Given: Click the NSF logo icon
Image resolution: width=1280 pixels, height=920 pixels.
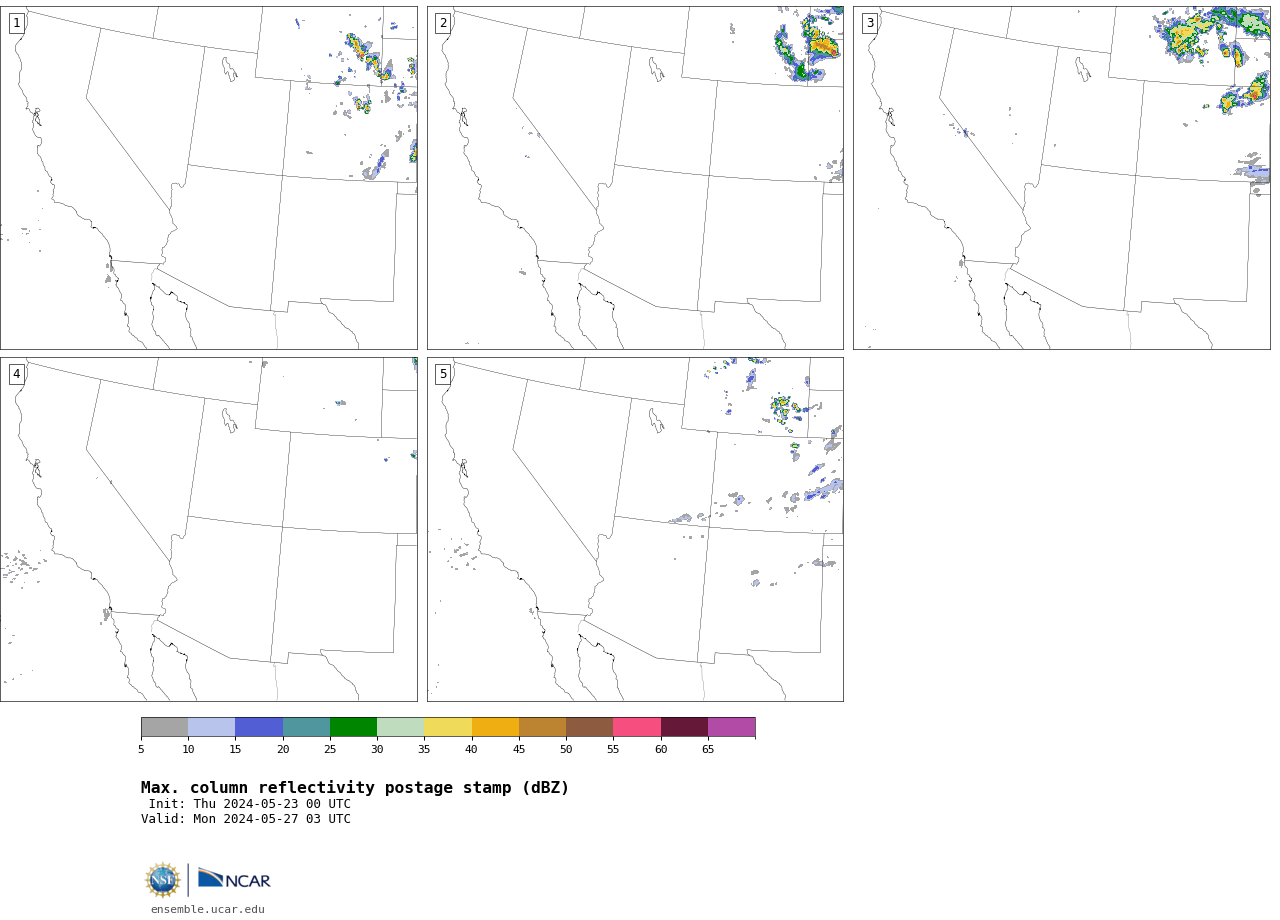Looking at the screenshot, I should [x=163, y=880].
